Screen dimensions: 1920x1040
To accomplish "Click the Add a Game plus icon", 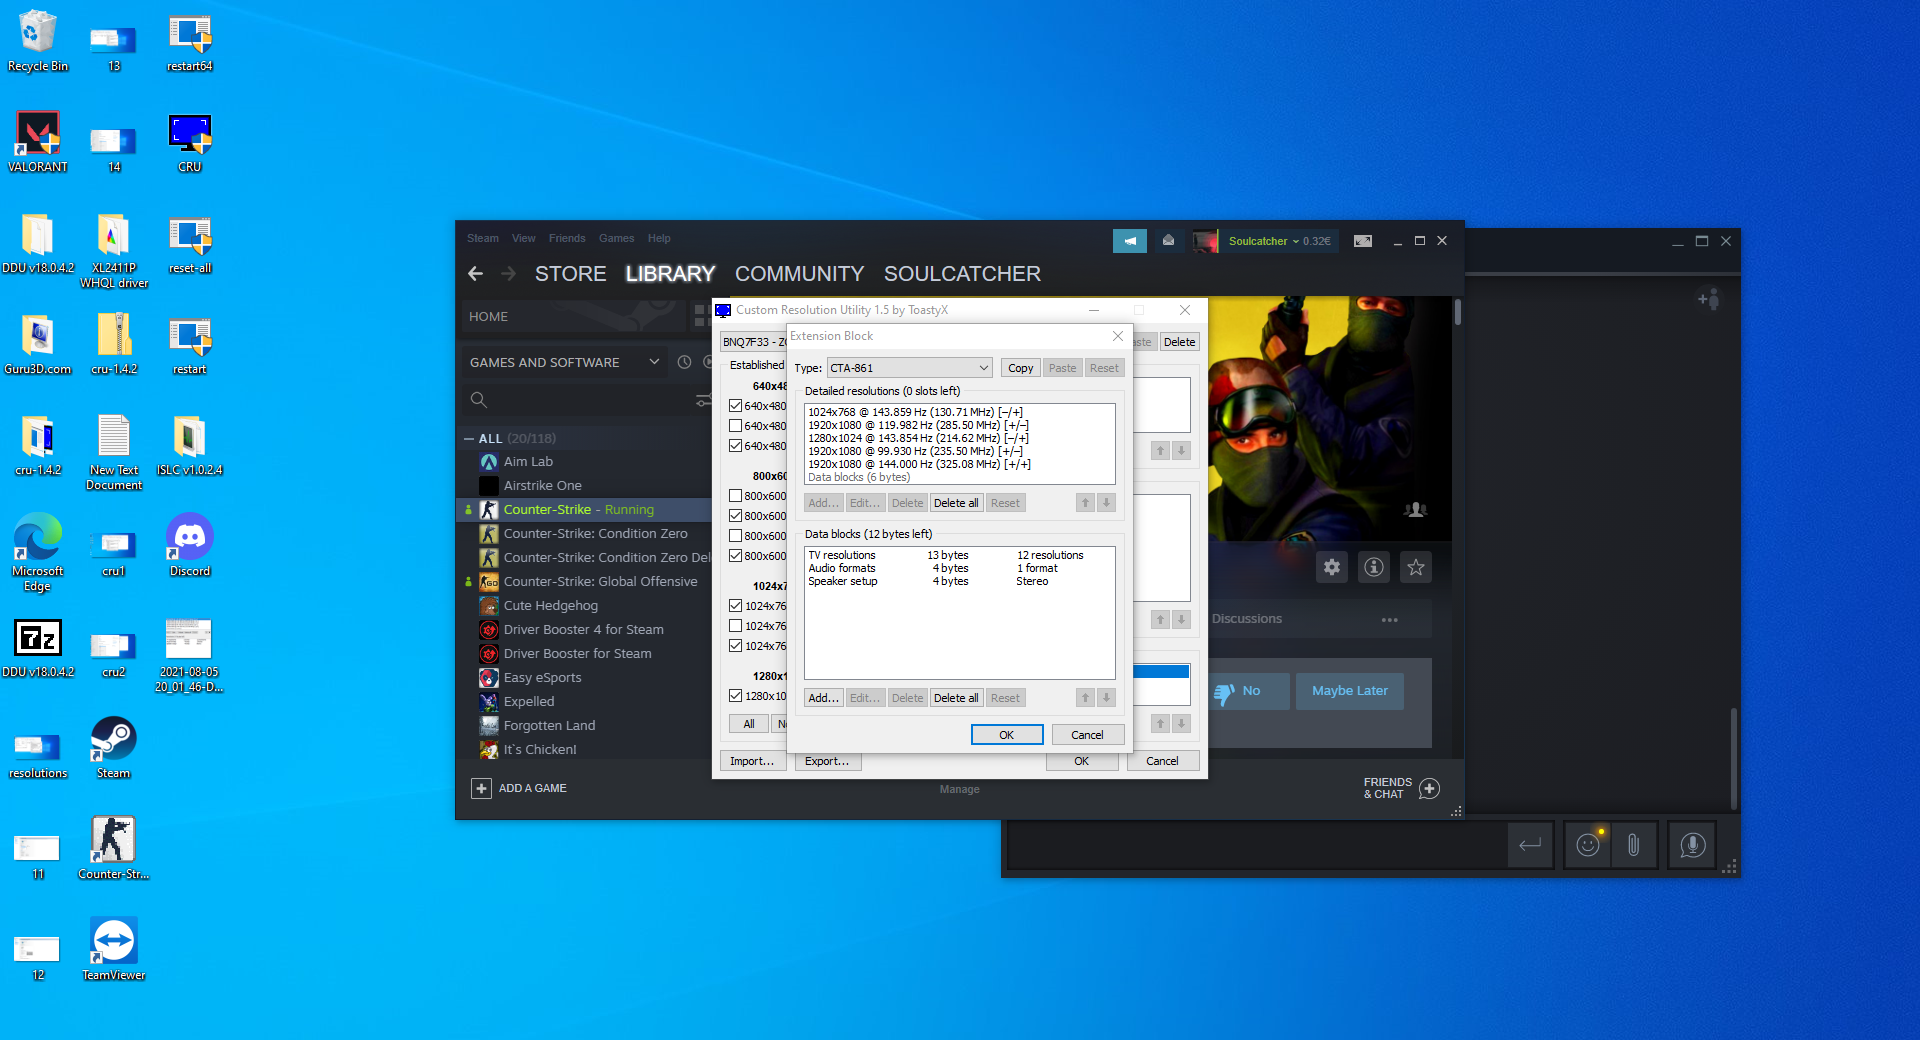I will pos(481,789).
